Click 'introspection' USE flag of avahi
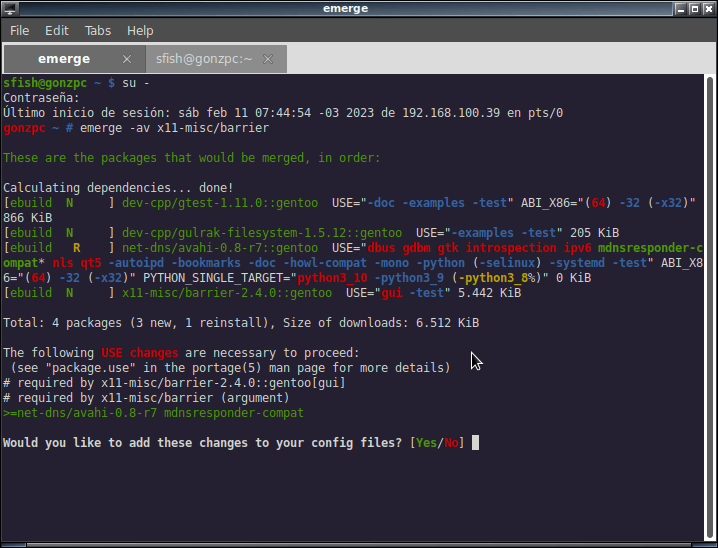The height and width of the screenshot is (548, 718). [x=511, y=248]
